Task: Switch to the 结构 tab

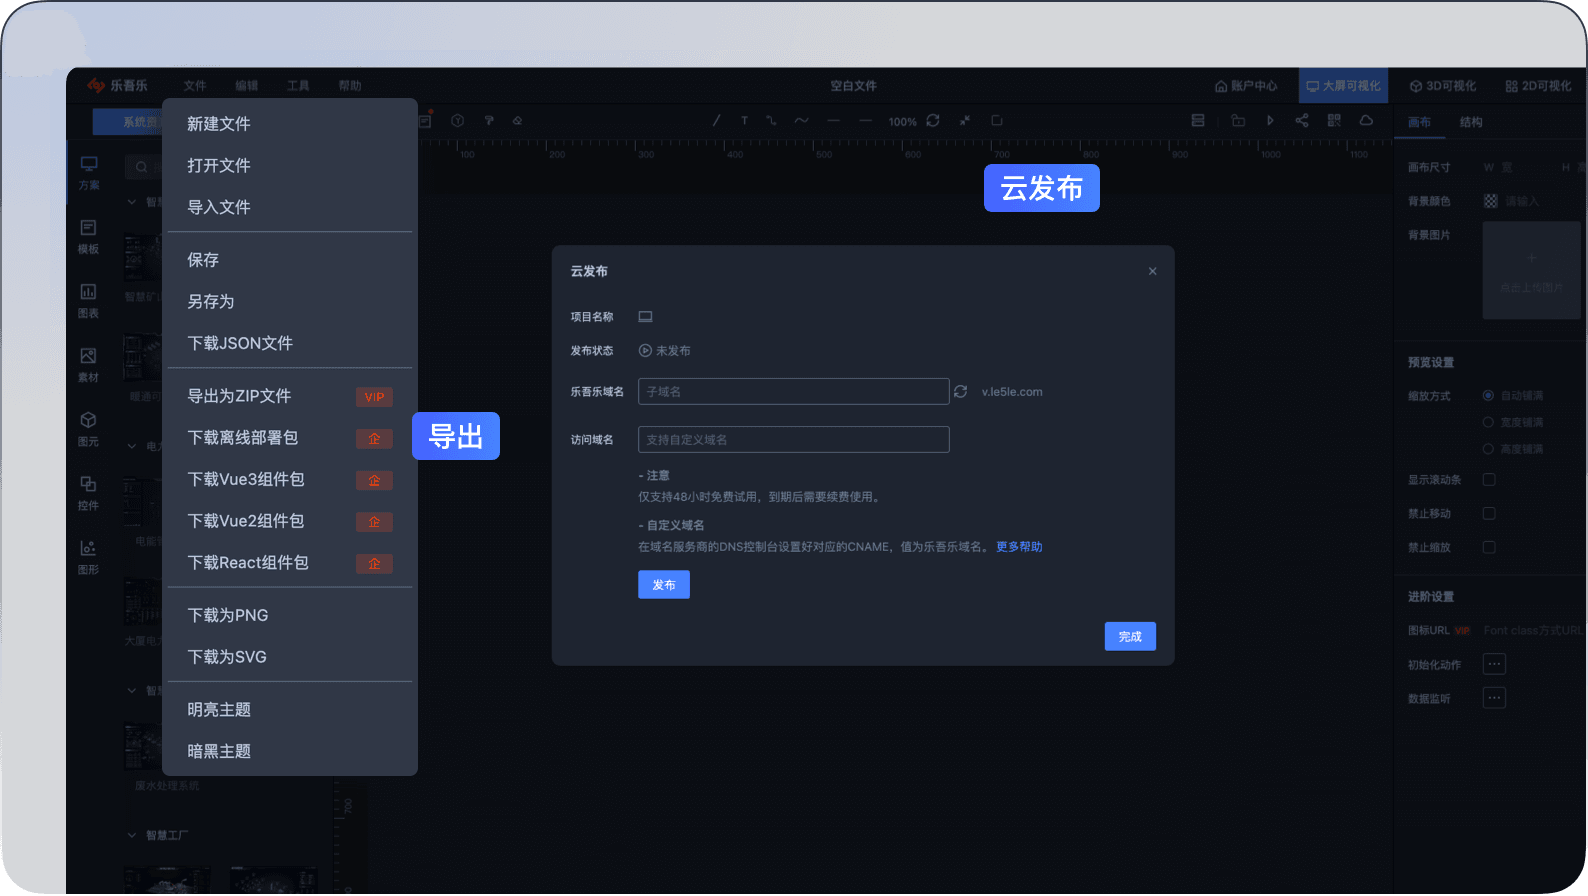Action: click(x=1471, y=122)
